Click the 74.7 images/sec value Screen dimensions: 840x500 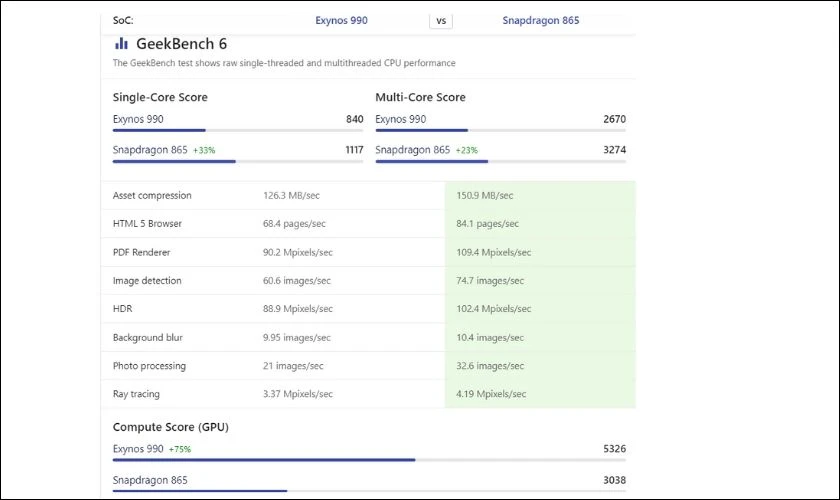pyautogui.click(x=490, y=280)
